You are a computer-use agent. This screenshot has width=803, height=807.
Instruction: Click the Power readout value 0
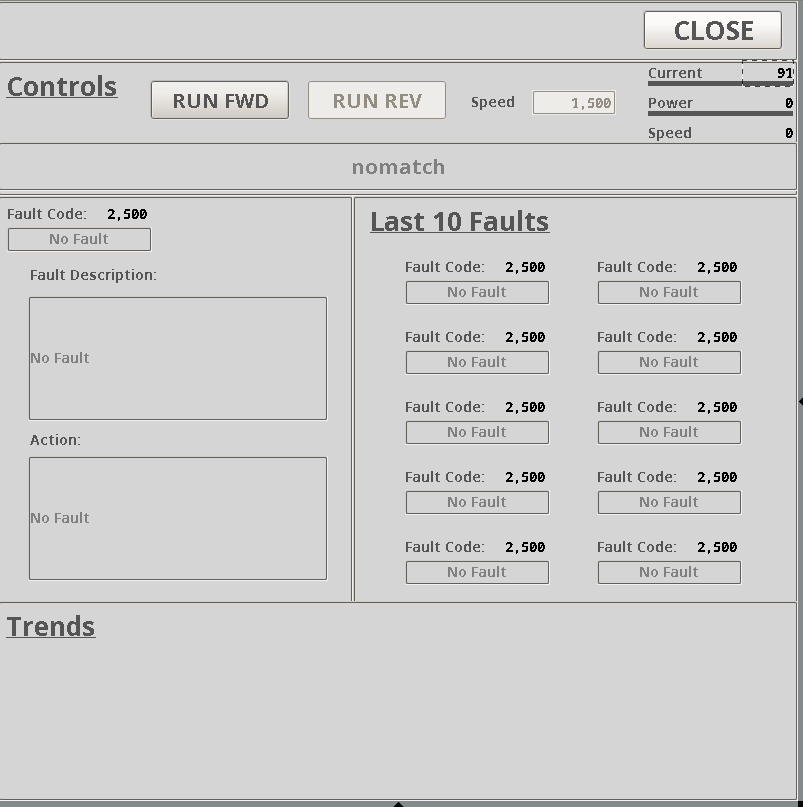pyautogui.click(x=789, y=103)
